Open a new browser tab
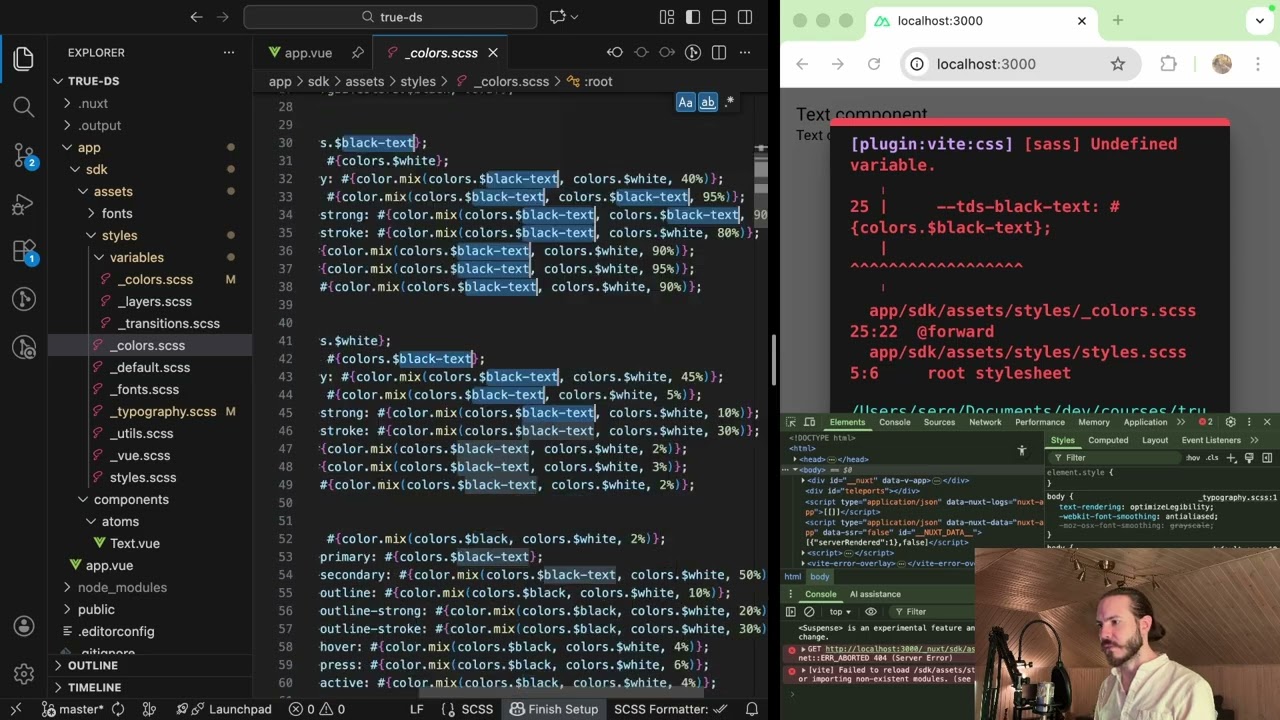This screenshot has height=720, width=1280. coord(1118,20)
